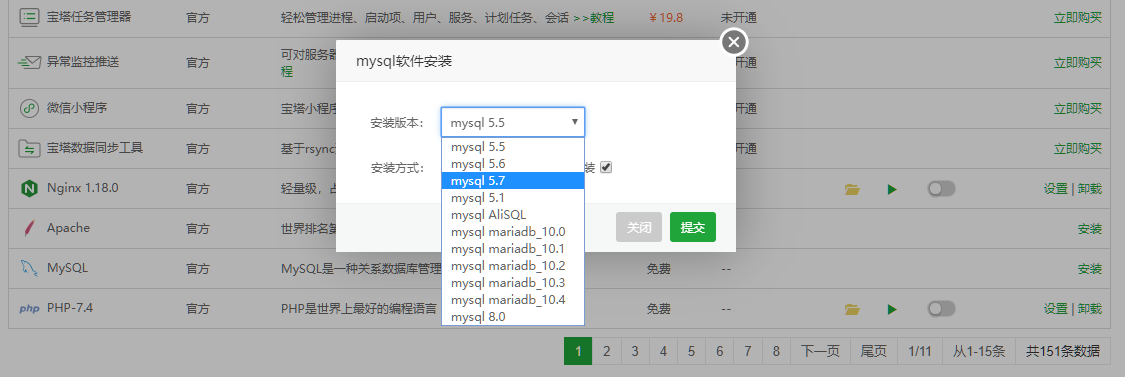Click the 宝塔数据同步工具 folder icon

click(x=29, y=149)
